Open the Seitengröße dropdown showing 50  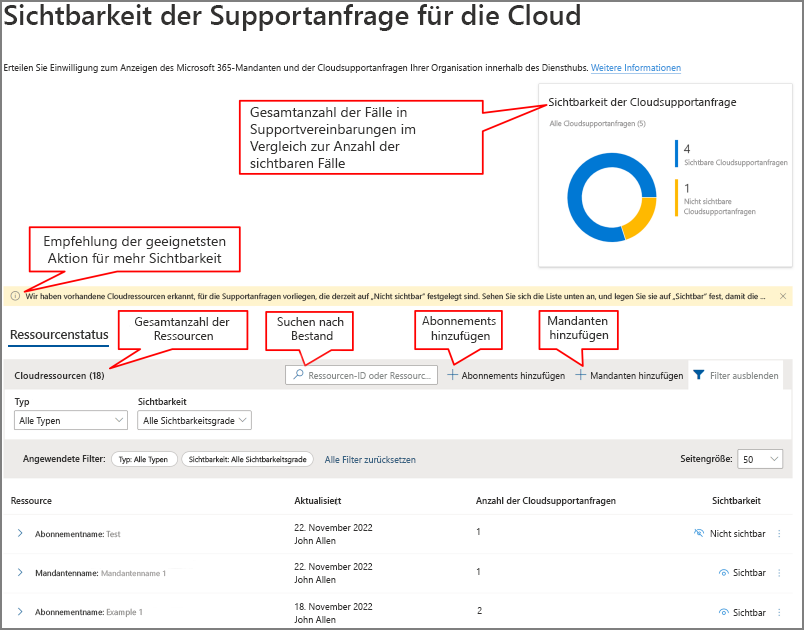pyautogui.click(x=760, y=459)
